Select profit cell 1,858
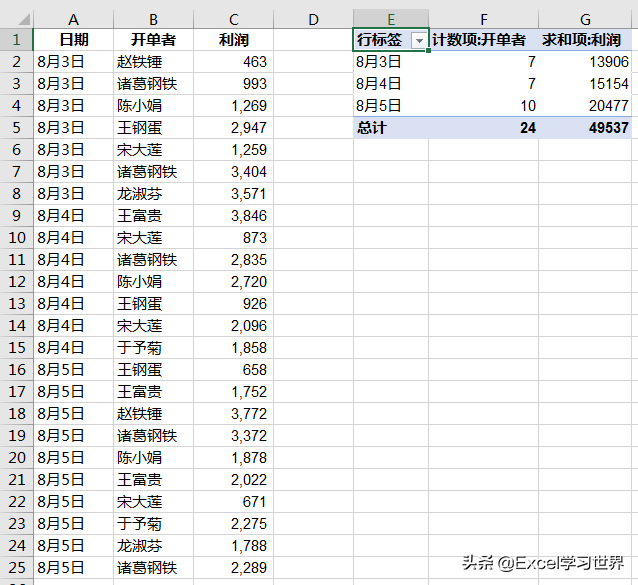The height and width of the screenshot is (585, 638). tap(234, 347)
